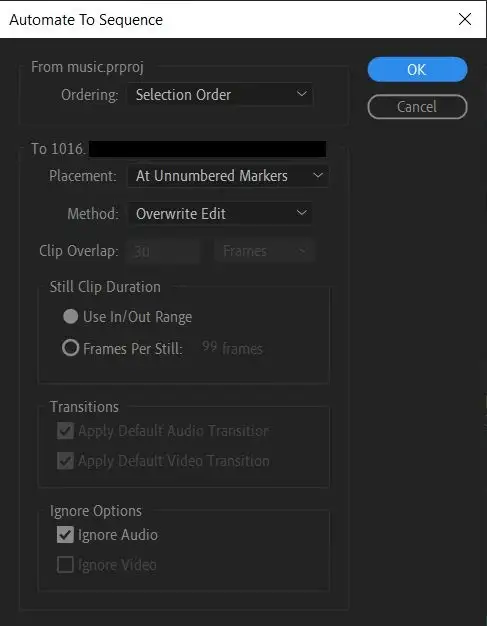Image resolution: width=487 pixels, height=626 pixels.
Task: Click the 99 frames per still value
Action: click(210, 347)
